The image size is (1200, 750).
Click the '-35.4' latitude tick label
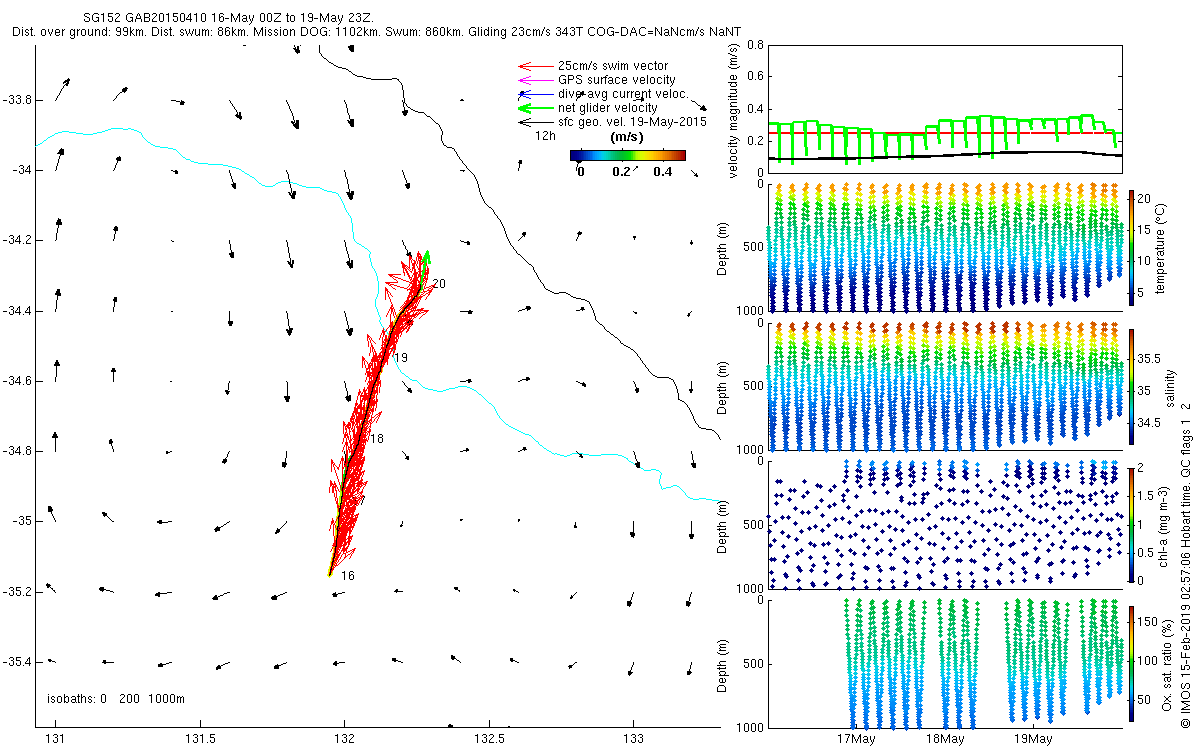16,661
